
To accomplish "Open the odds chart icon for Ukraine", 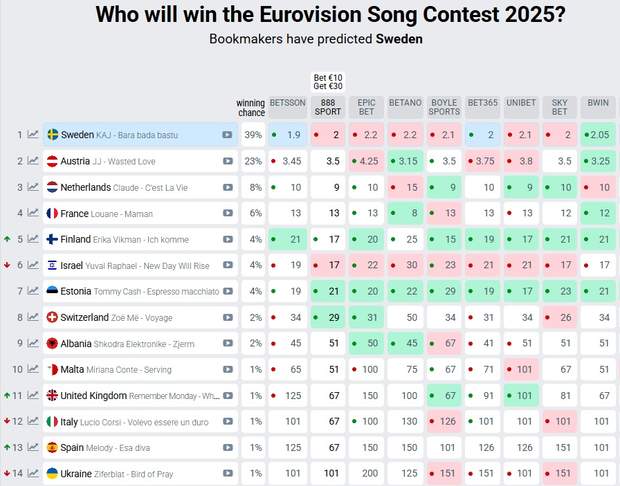I will pyautogui.click(x=33, y=473).
